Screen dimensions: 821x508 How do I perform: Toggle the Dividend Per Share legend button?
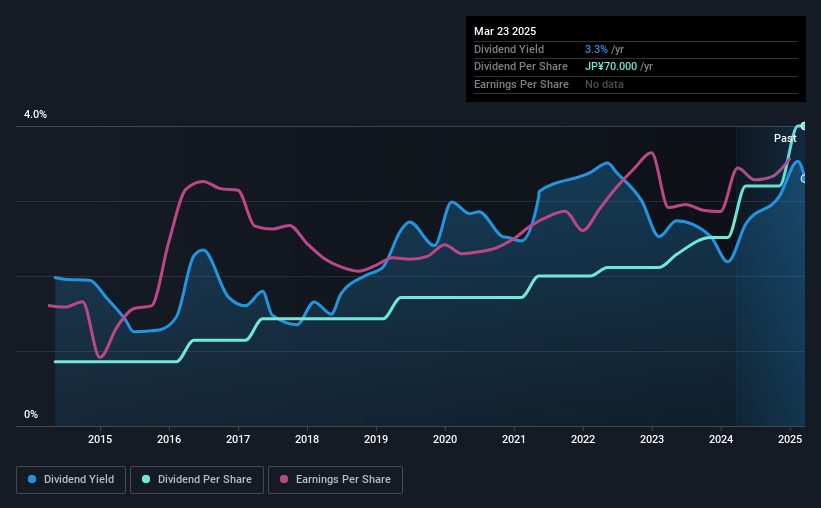[x=197, y=480]
